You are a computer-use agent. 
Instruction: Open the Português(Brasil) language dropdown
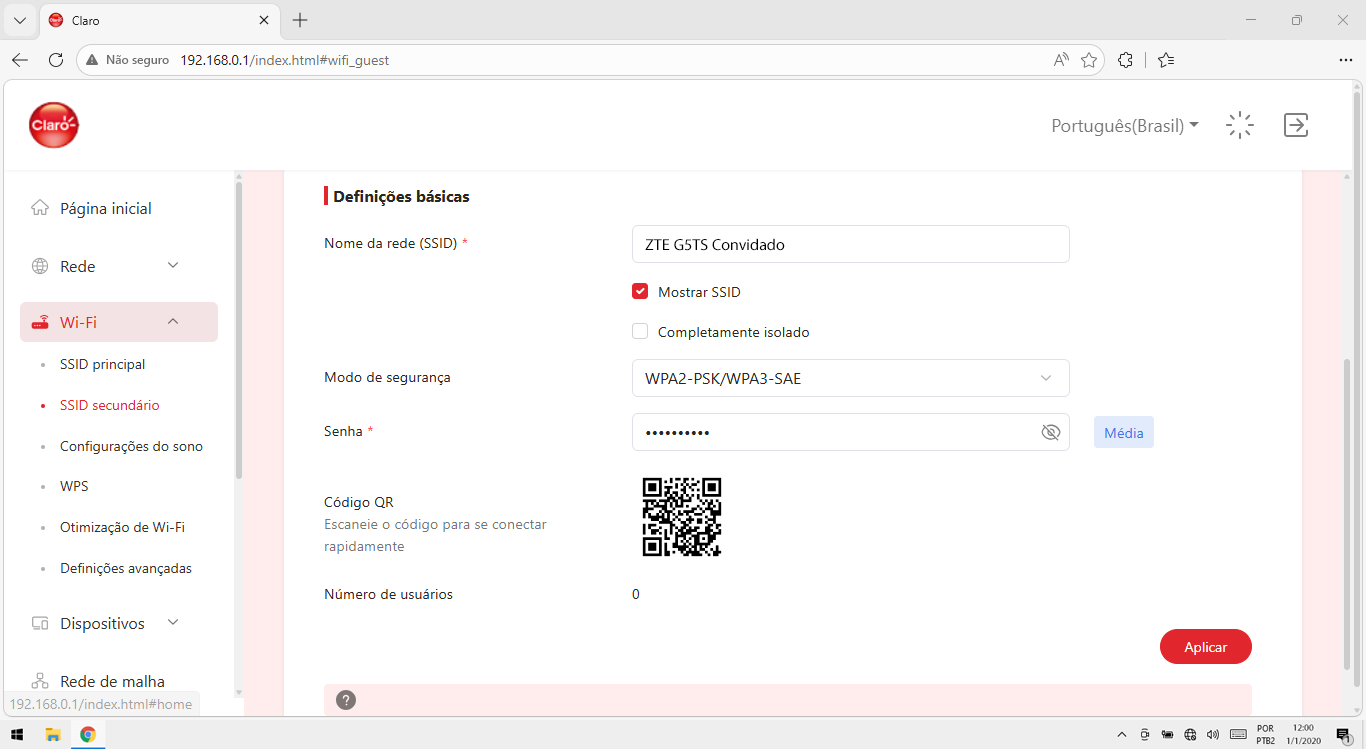coord(1125,126)
